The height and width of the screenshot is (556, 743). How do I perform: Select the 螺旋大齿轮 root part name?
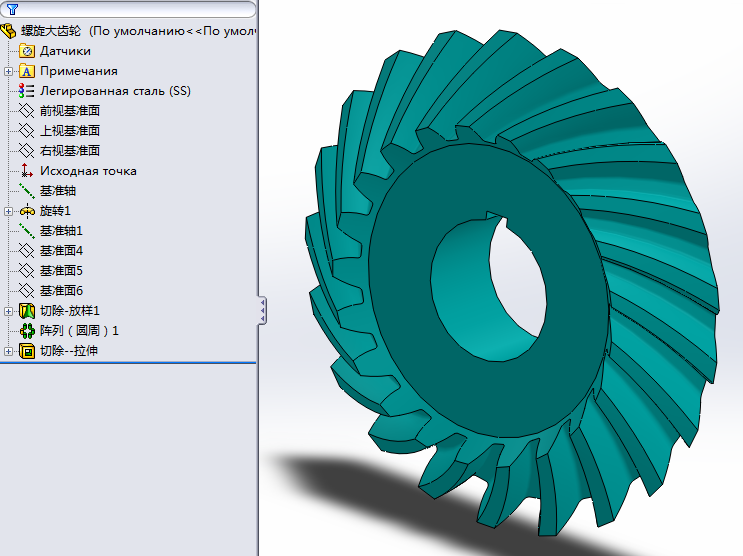pyautogui.click(x=51, y=31)
